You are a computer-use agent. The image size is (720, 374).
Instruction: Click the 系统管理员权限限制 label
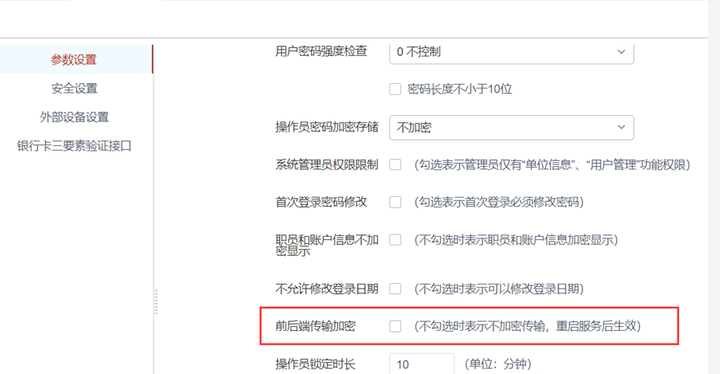(x=327, y=164)
